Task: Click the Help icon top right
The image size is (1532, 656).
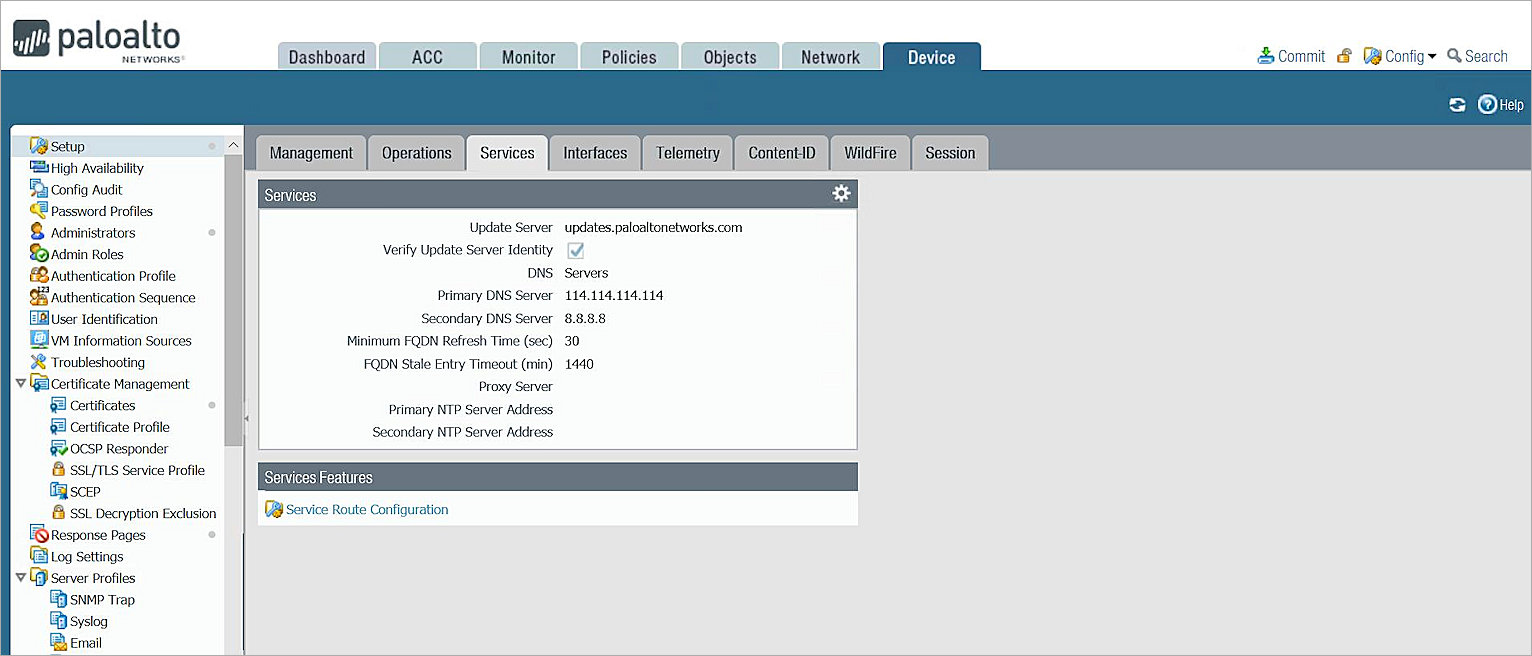Action: click(x=1500, y=104)
